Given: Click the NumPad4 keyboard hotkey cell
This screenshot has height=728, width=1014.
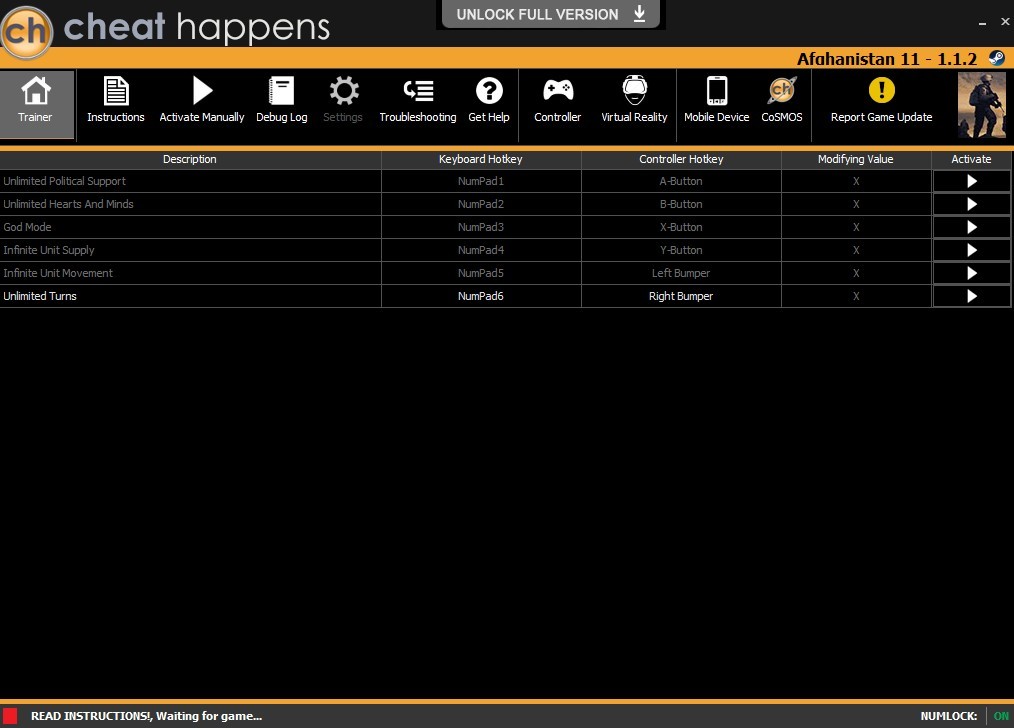Looking at the screenshot, I should click(481, 250).
